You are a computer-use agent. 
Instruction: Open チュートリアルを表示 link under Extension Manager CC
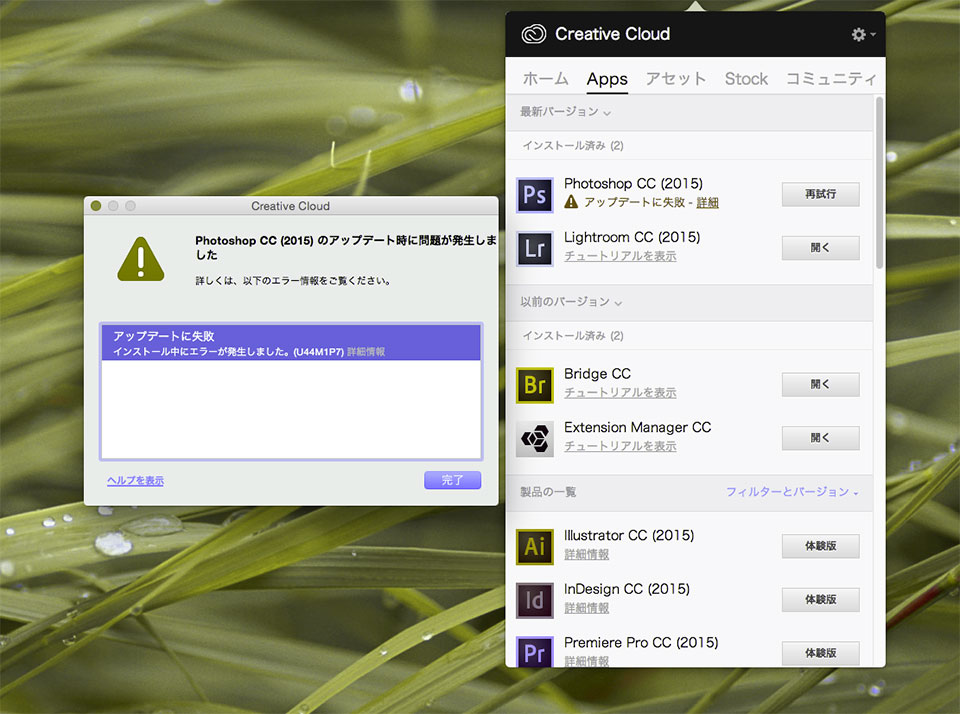point(620,446)
